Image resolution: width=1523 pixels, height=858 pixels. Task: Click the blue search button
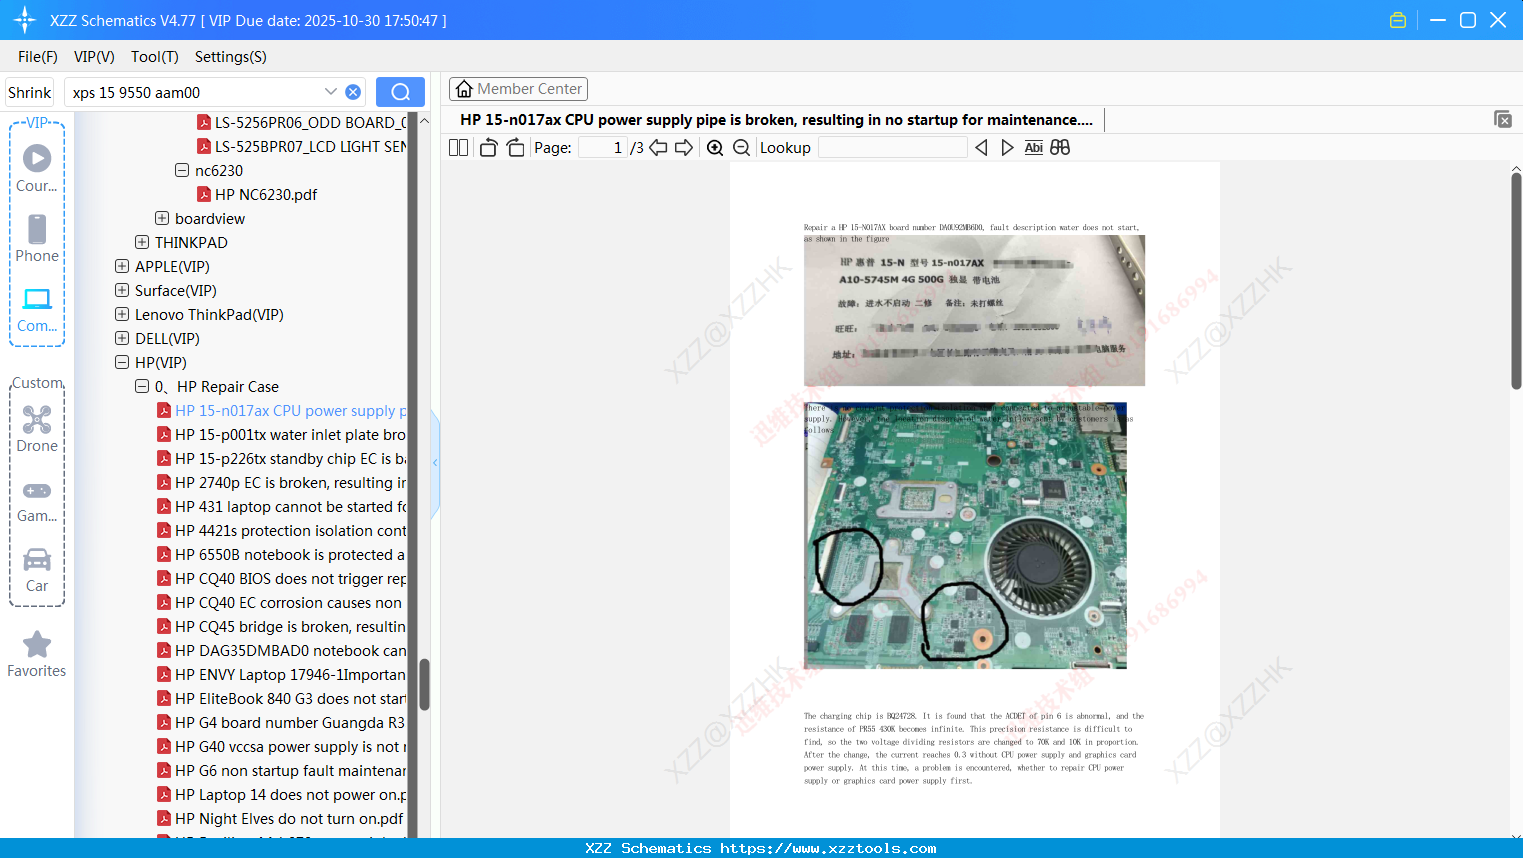[x=400, y=92]
